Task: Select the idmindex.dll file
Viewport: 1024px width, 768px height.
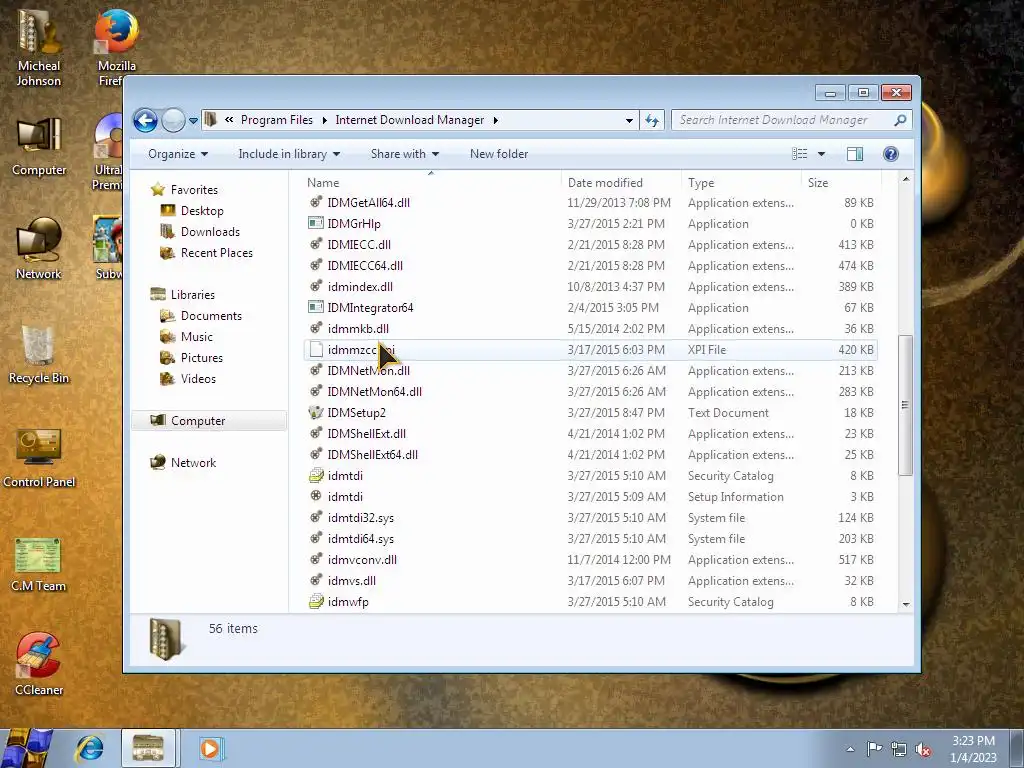Action: pos(360,287)
